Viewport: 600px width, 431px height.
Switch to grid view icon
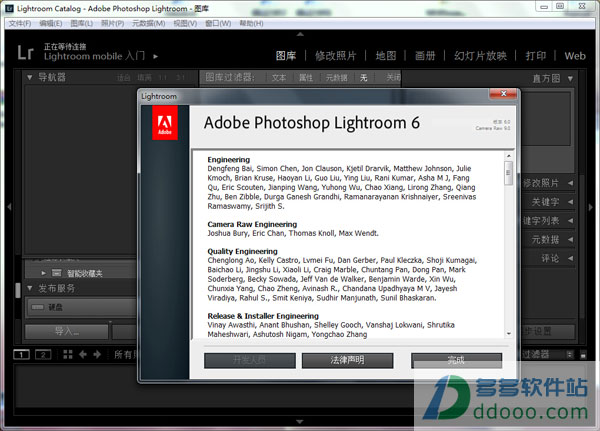tap(68, 354)
